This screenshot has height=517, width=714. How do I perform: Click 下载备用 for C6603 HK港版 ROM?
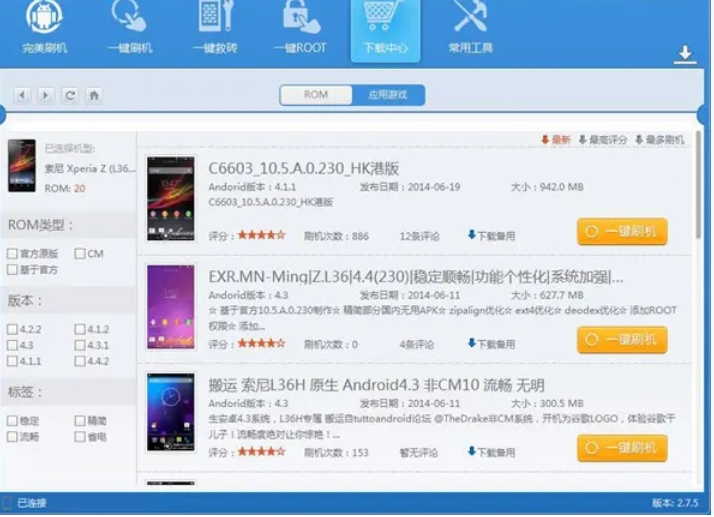pyautogui.click(x=491, y=235)
